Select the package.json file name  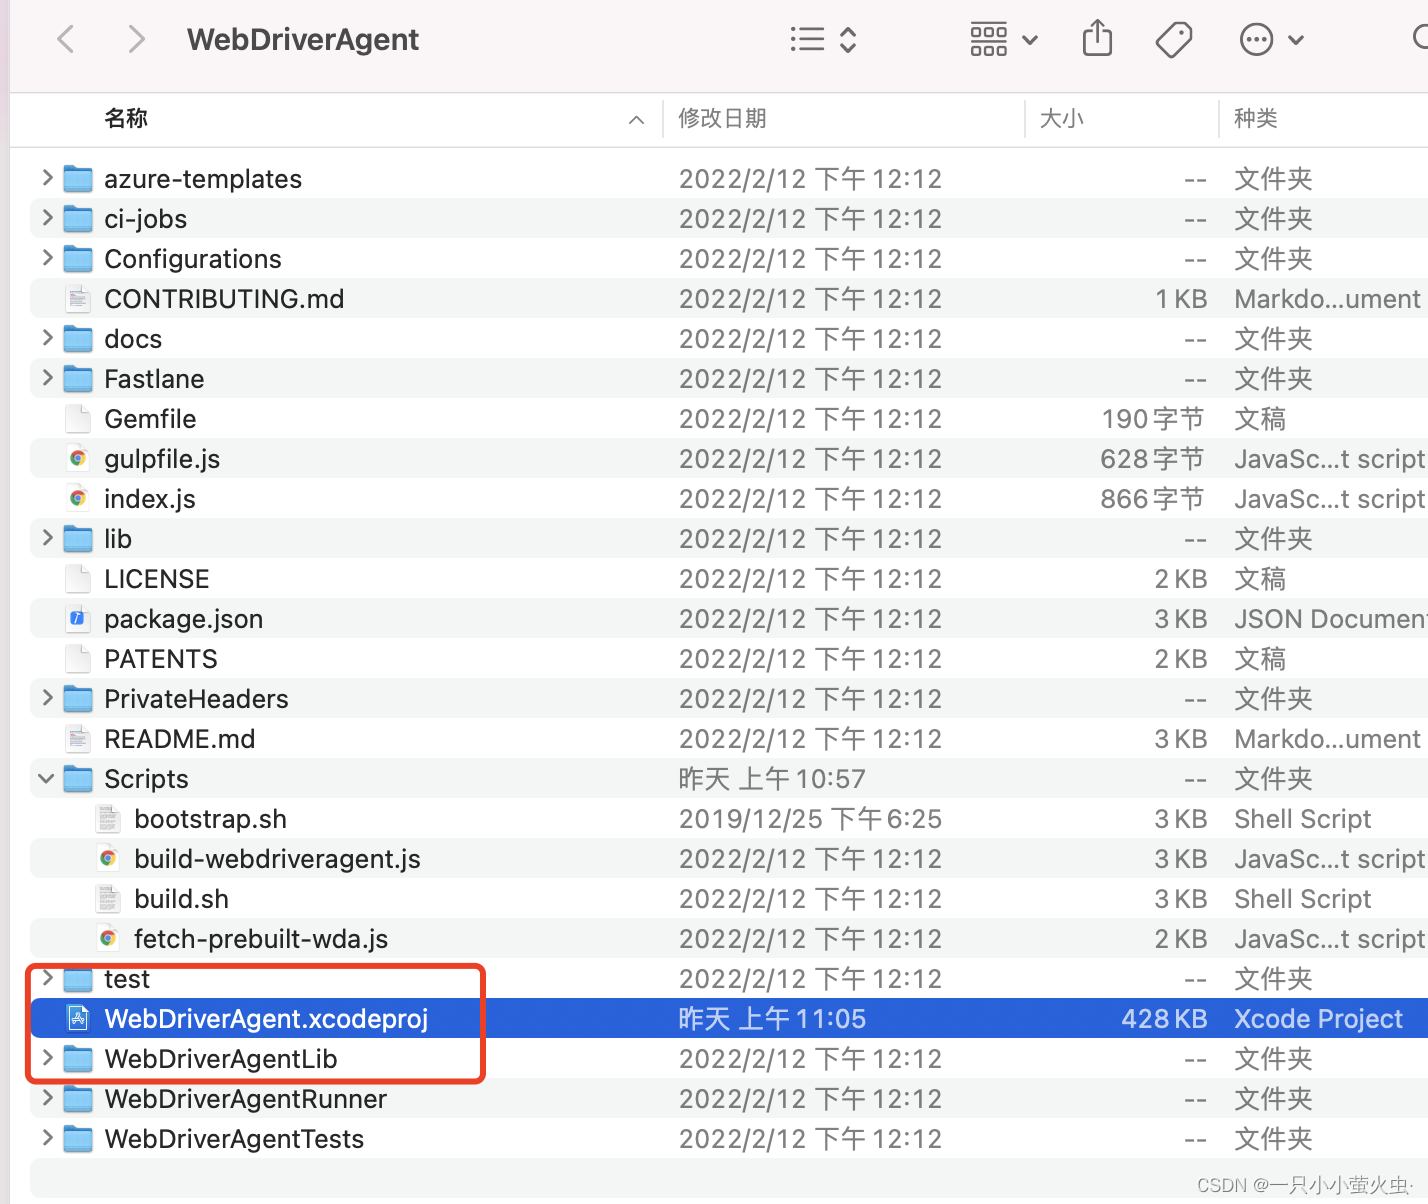(x=184, y=619)
